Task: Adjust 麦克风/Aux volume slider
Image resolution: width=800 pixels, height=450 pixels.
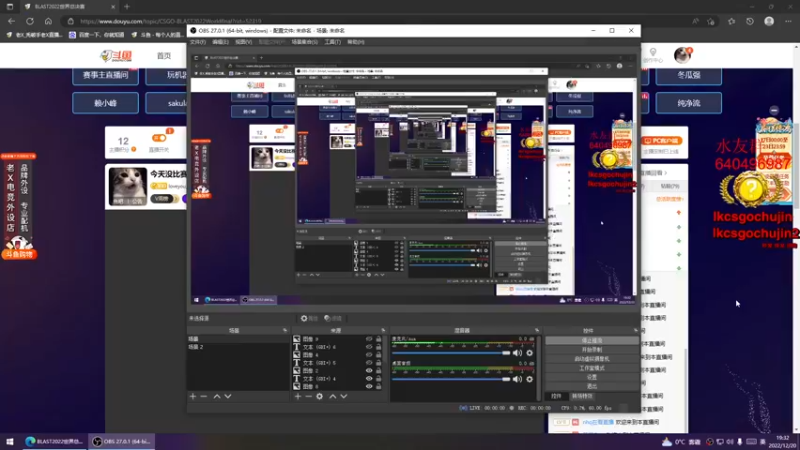Action: click(x=452, y=353)
